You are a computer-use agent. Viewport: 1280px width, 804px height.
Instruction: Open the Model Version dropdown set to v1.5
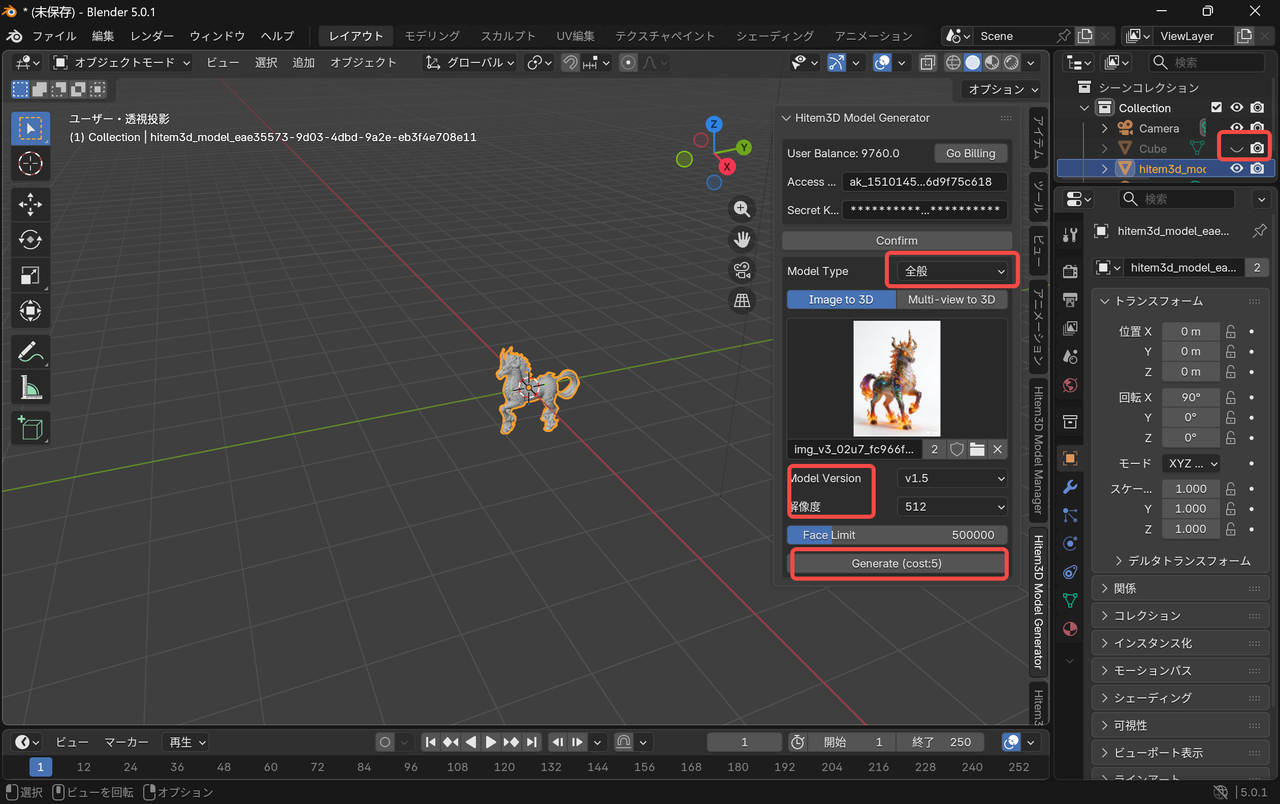(951, 478)
